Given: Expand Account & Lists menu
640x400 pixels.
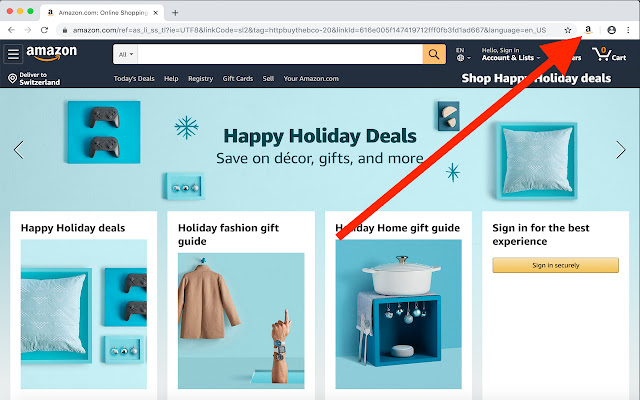Looking at the screenshot, I should tap(511, 54).
